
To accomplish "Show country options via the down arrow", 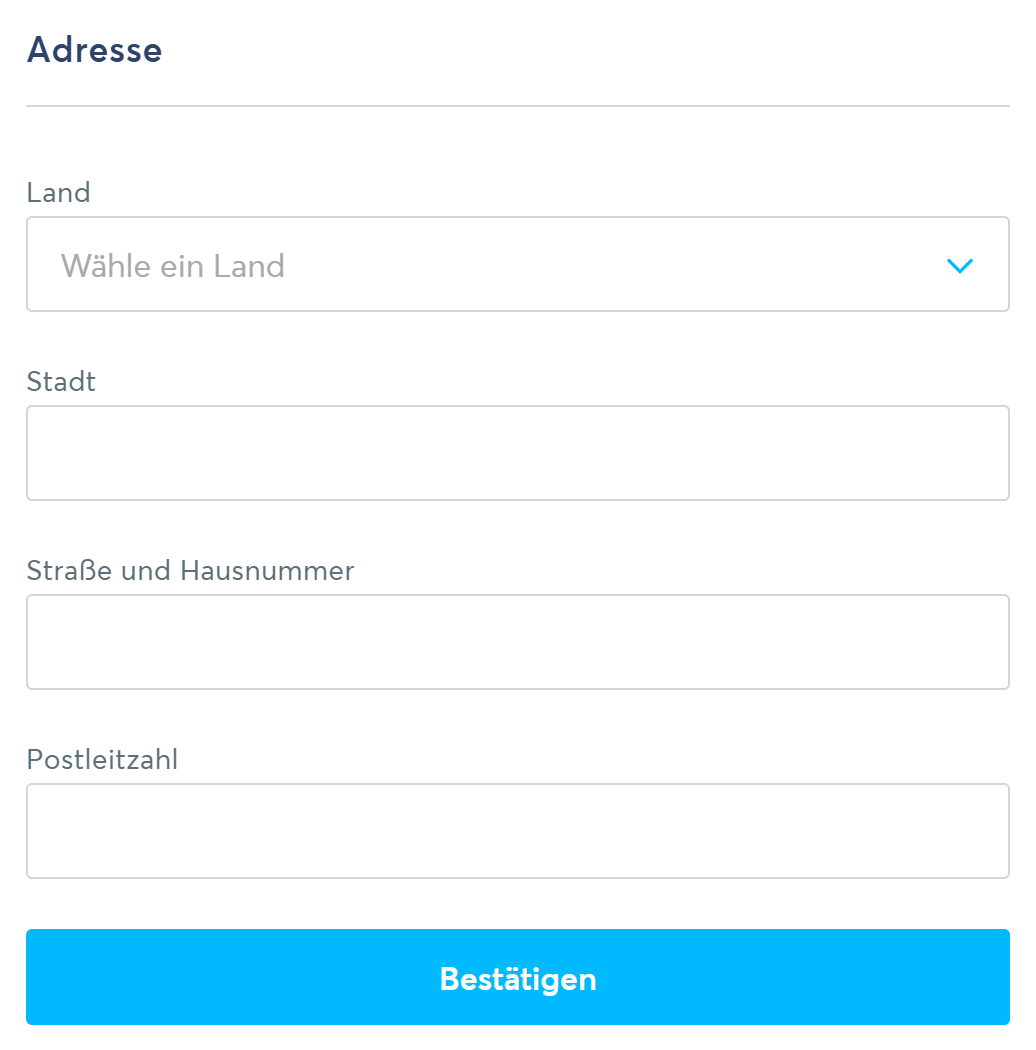I will coord(959,265).
